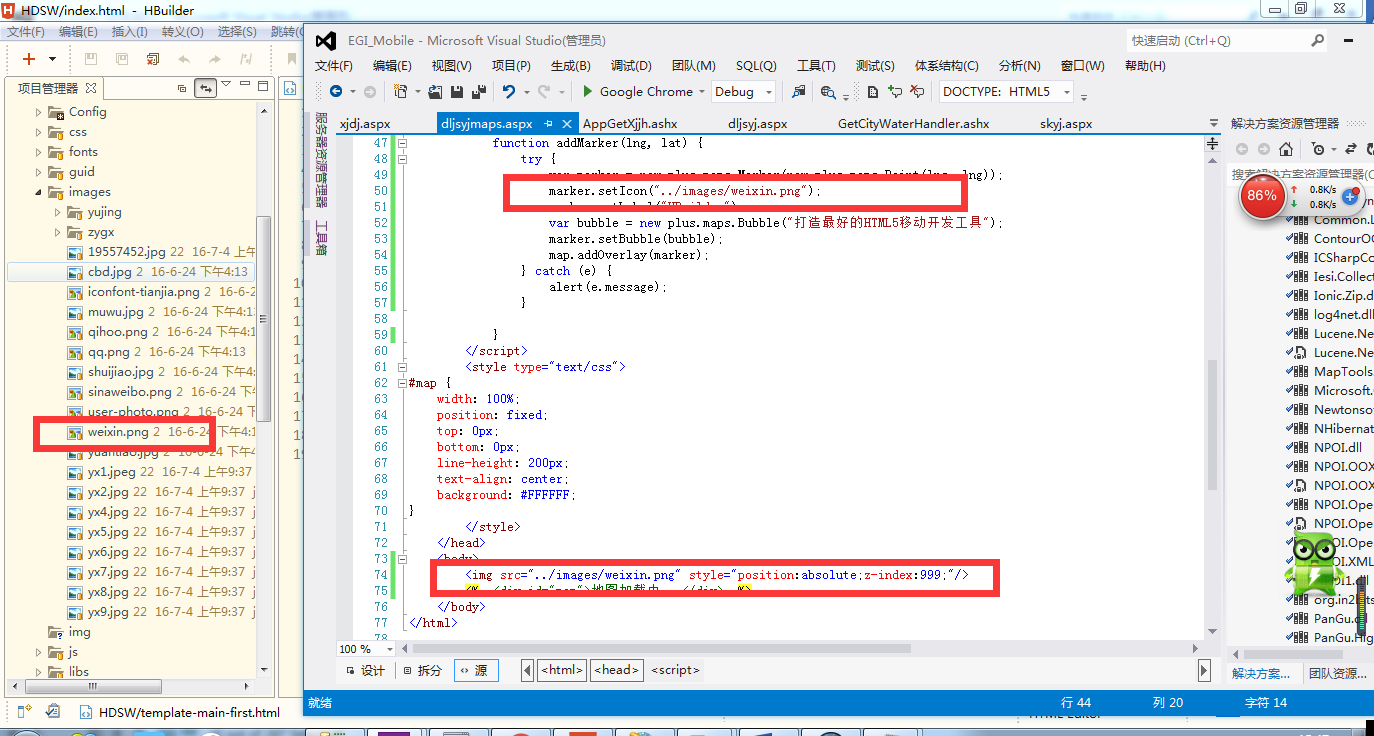The image size is (1374, 736).
Task: Expand the Config folder in project manager
Action: click(x=39, y=112)
